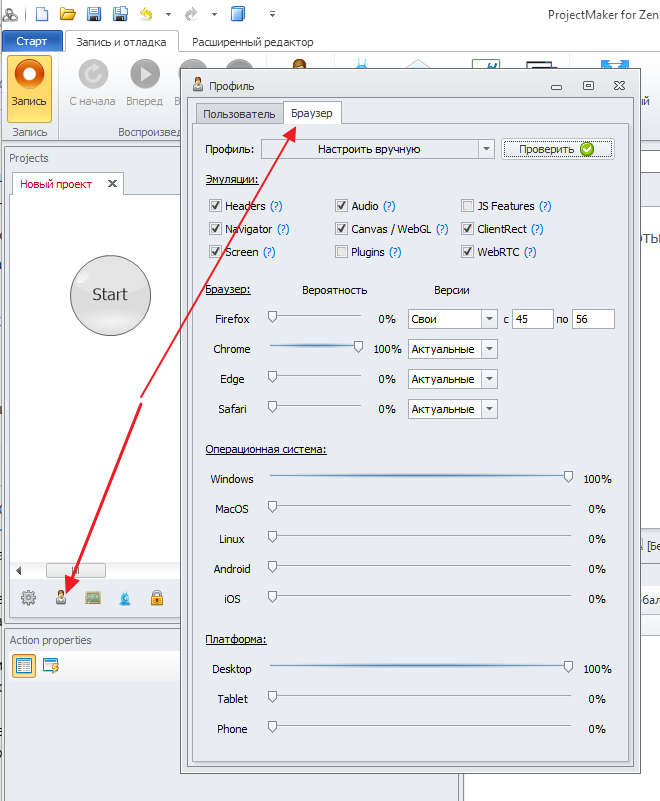660x801 pixels.
Task: Open Расширенный редактор ribbon tab
Action: pos(252,42)
